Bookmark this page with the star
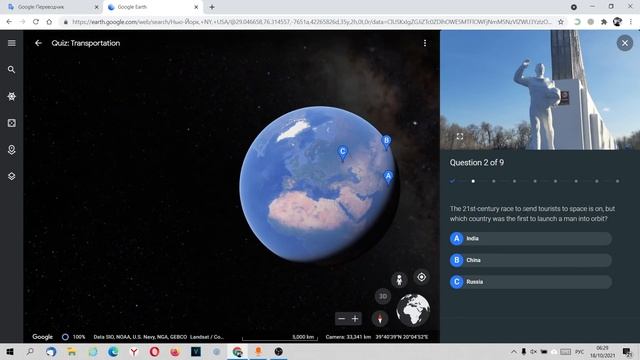The height and width of the screenshot is (360, 640). (x=561, y=22)
